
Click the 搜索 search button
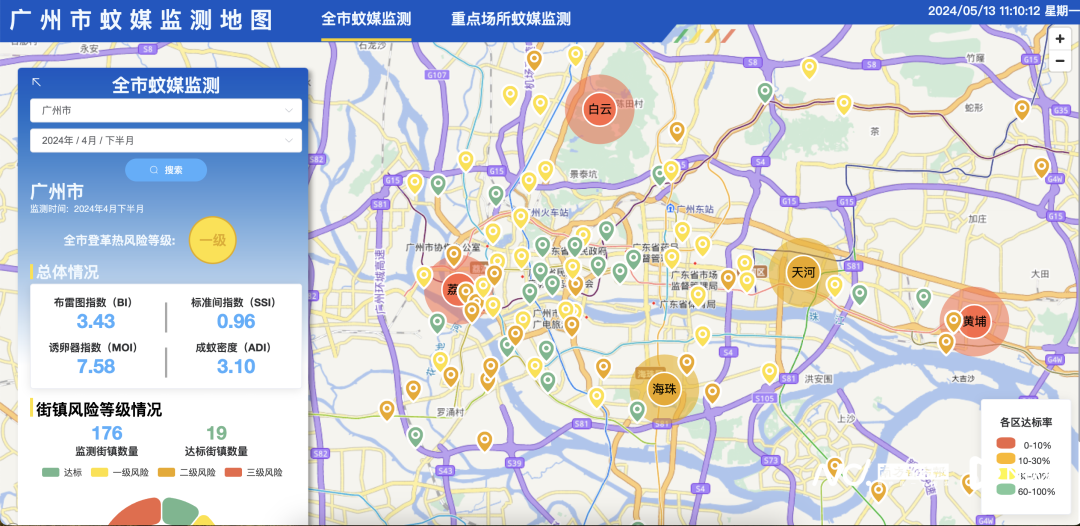coord(166,170)
